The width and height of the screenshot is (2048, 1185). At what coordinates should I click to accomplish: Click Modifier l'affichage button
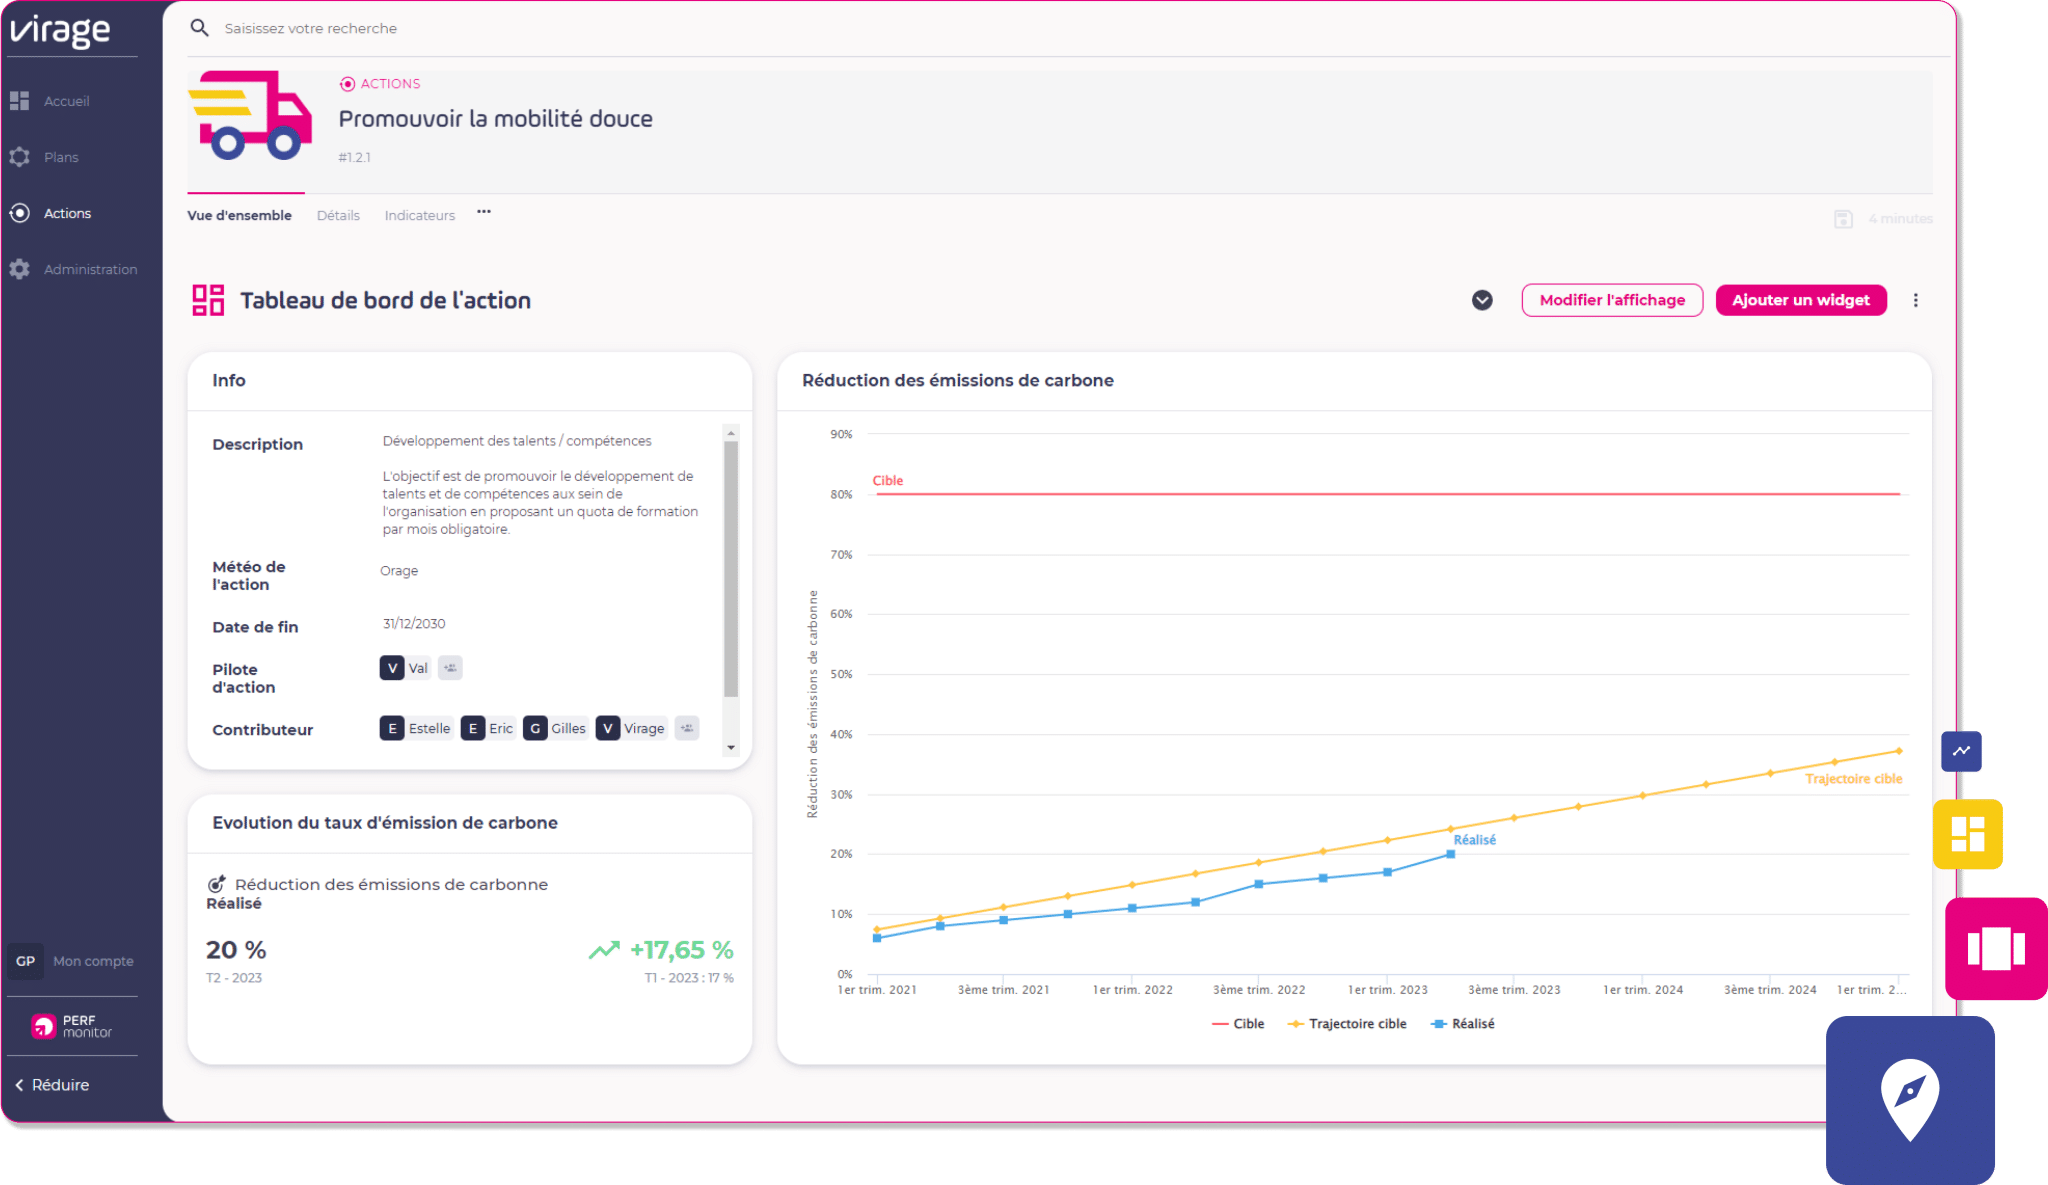1612,300
